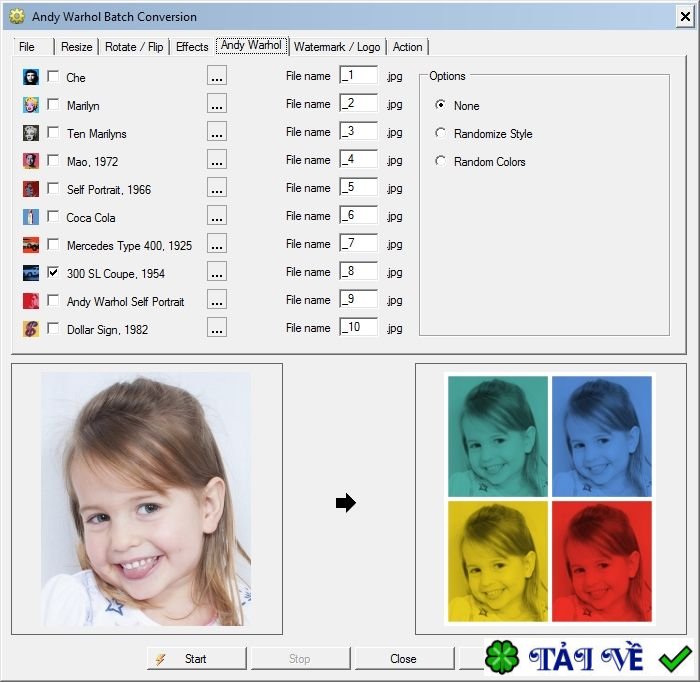Click the file name field containing _4
The image size is (700, 682).
pos(358,159)
